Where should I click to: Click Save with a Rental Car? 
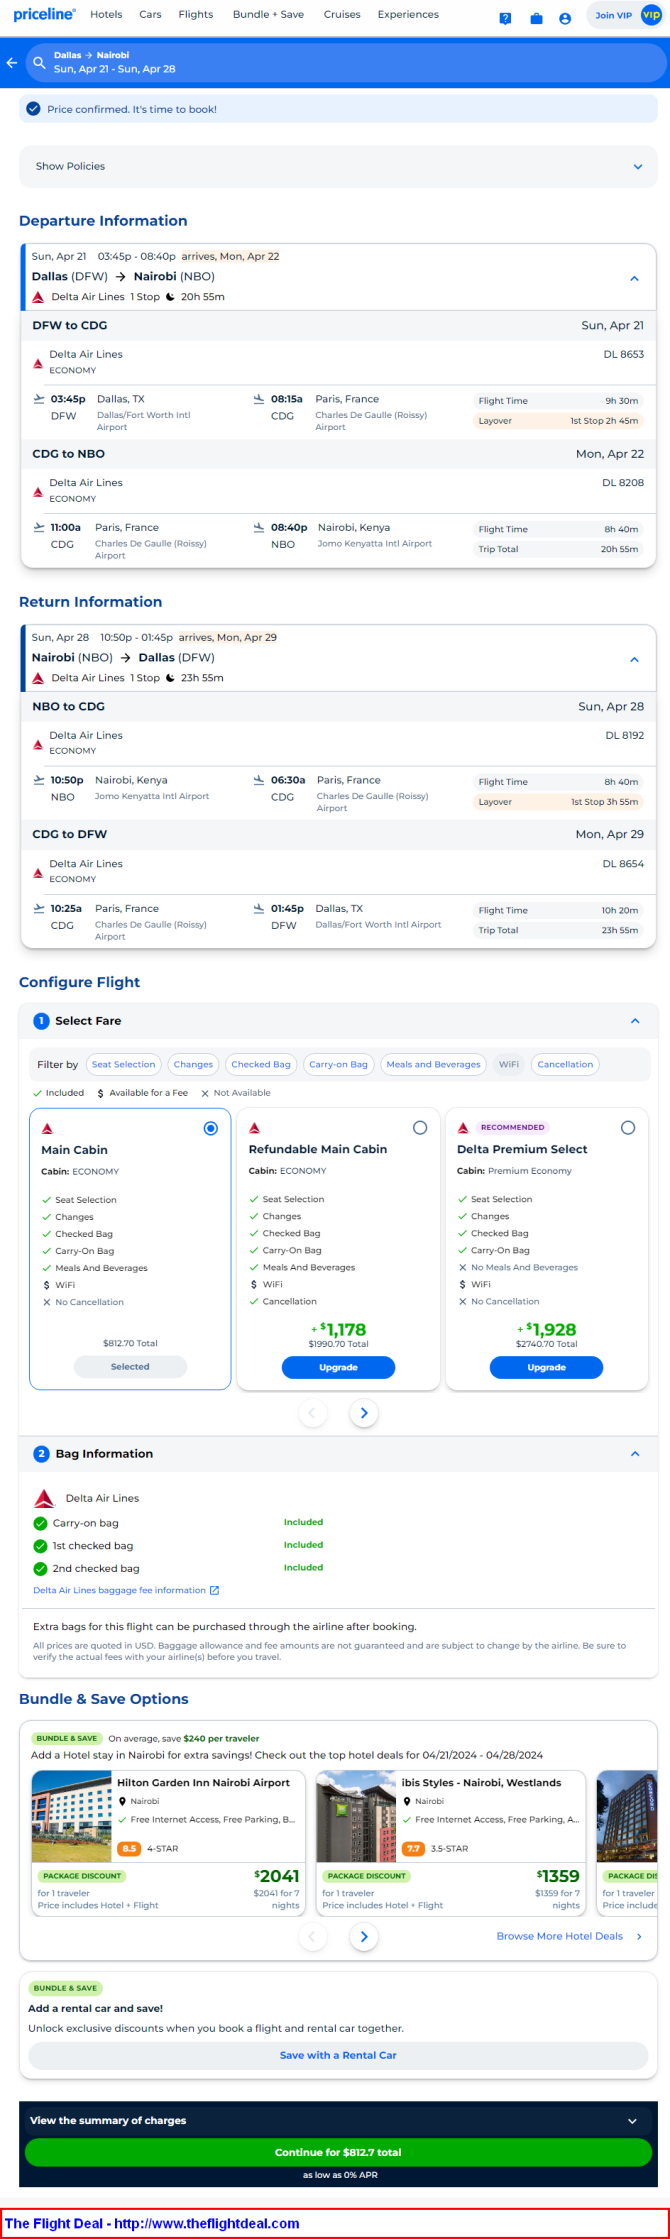pyautogui.click(x=338, y=2055)
